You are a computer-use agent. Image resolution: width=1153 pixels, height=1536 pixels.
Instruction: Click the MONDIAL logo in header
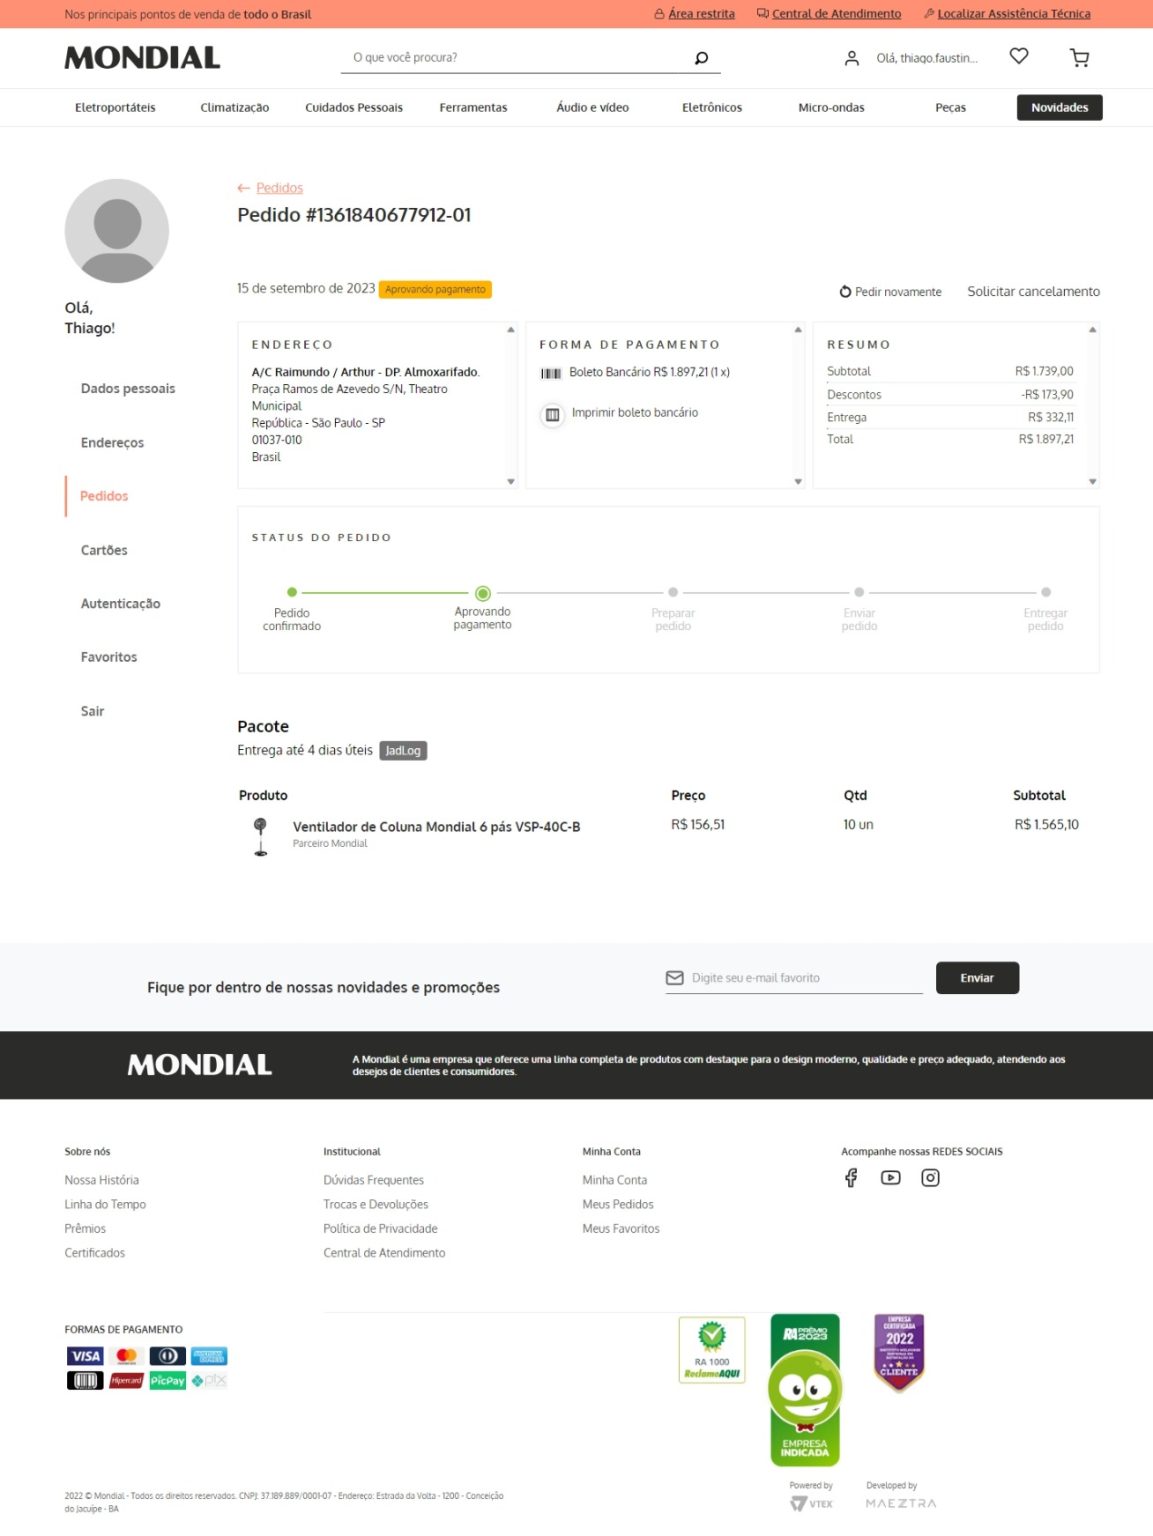[142, 58]
